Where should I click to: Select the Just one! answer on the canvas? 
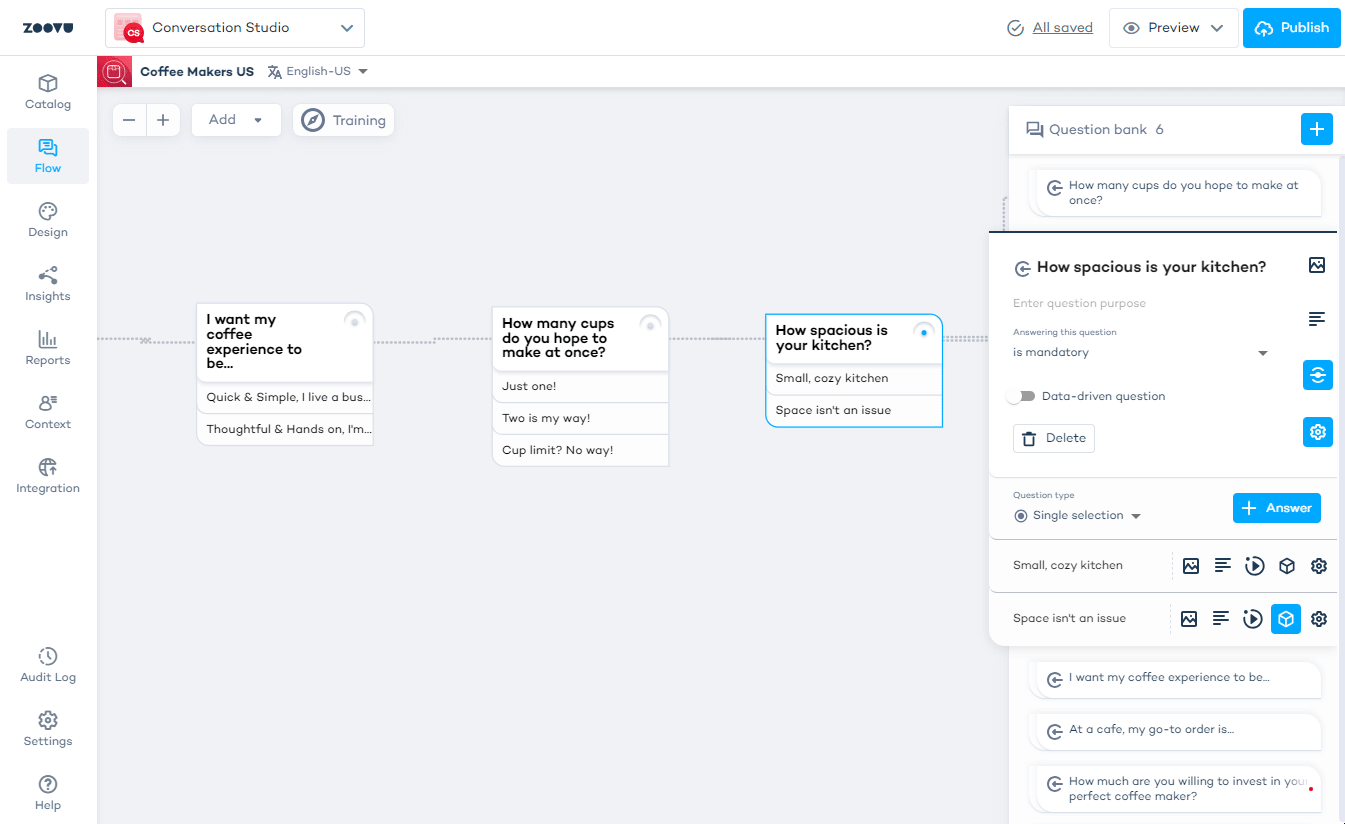tap(580, 387)
